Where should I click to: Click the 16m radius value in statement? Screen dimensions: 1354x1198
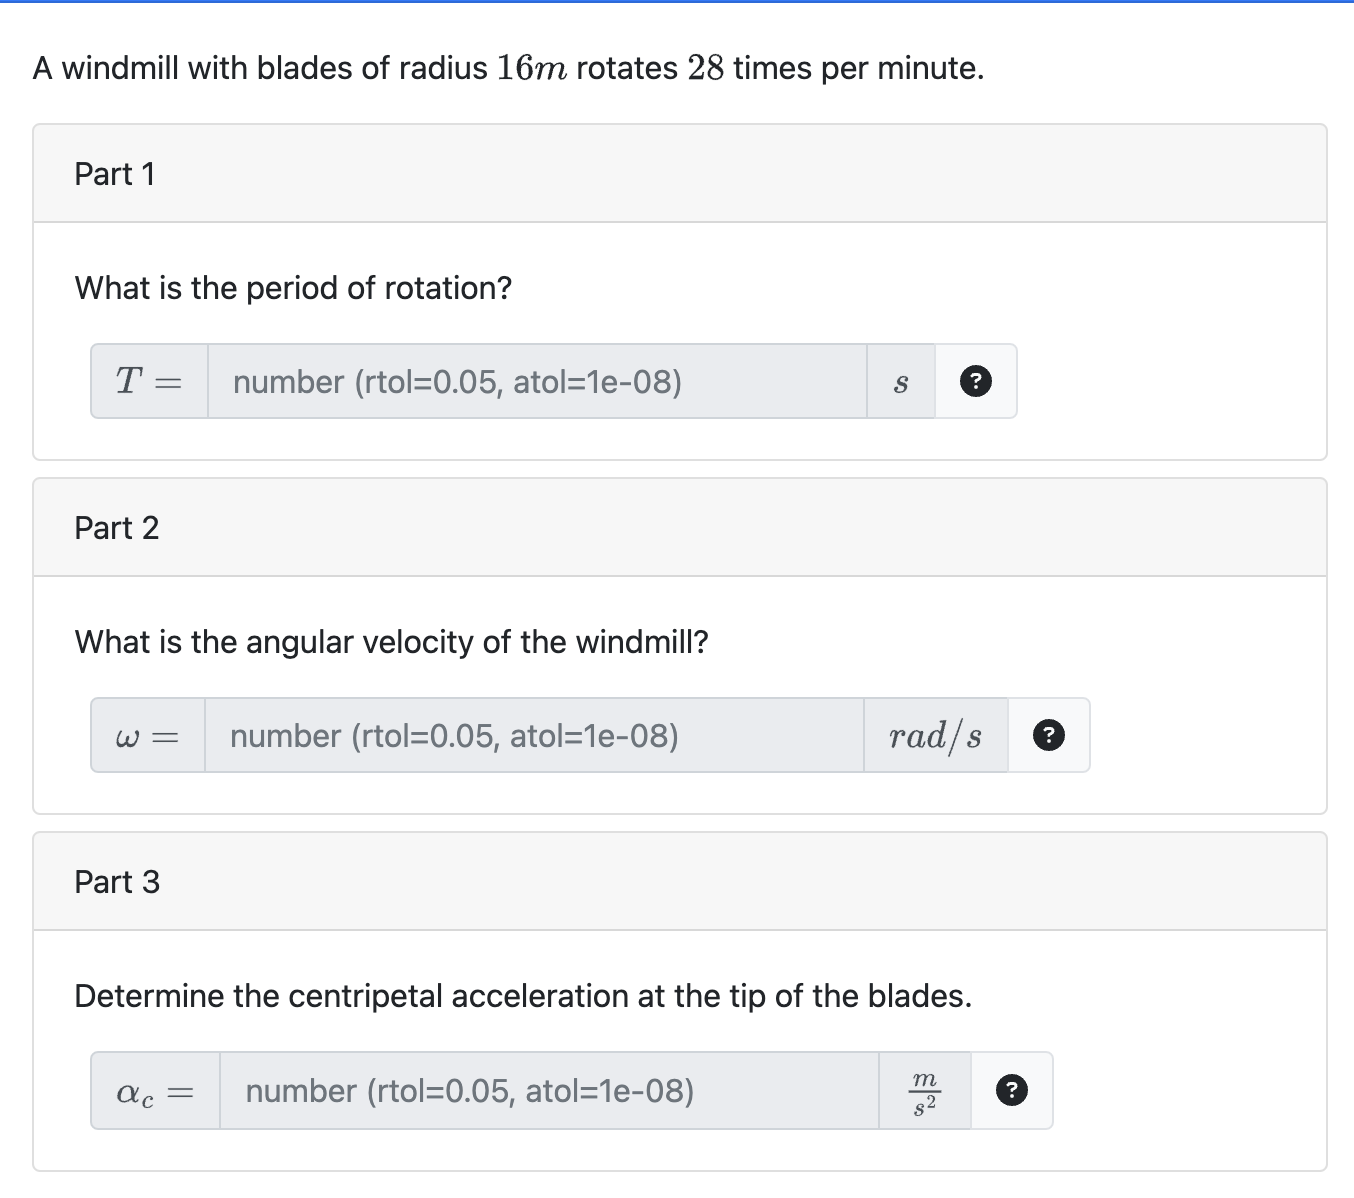tap(532, 68)
